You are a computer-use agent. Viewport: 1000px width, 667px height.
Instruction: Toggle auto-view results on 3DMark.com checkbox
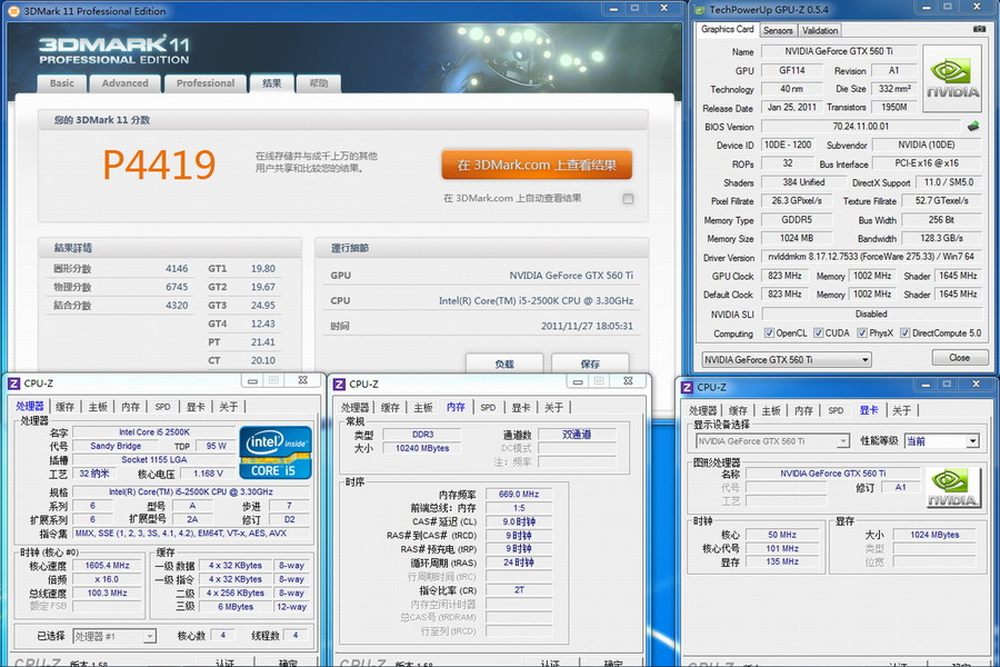point(628,198)
